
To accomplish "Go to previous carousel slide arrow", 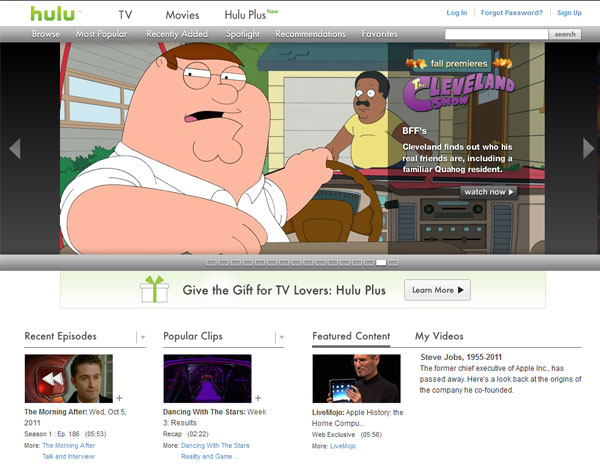I will coord(15,148).
